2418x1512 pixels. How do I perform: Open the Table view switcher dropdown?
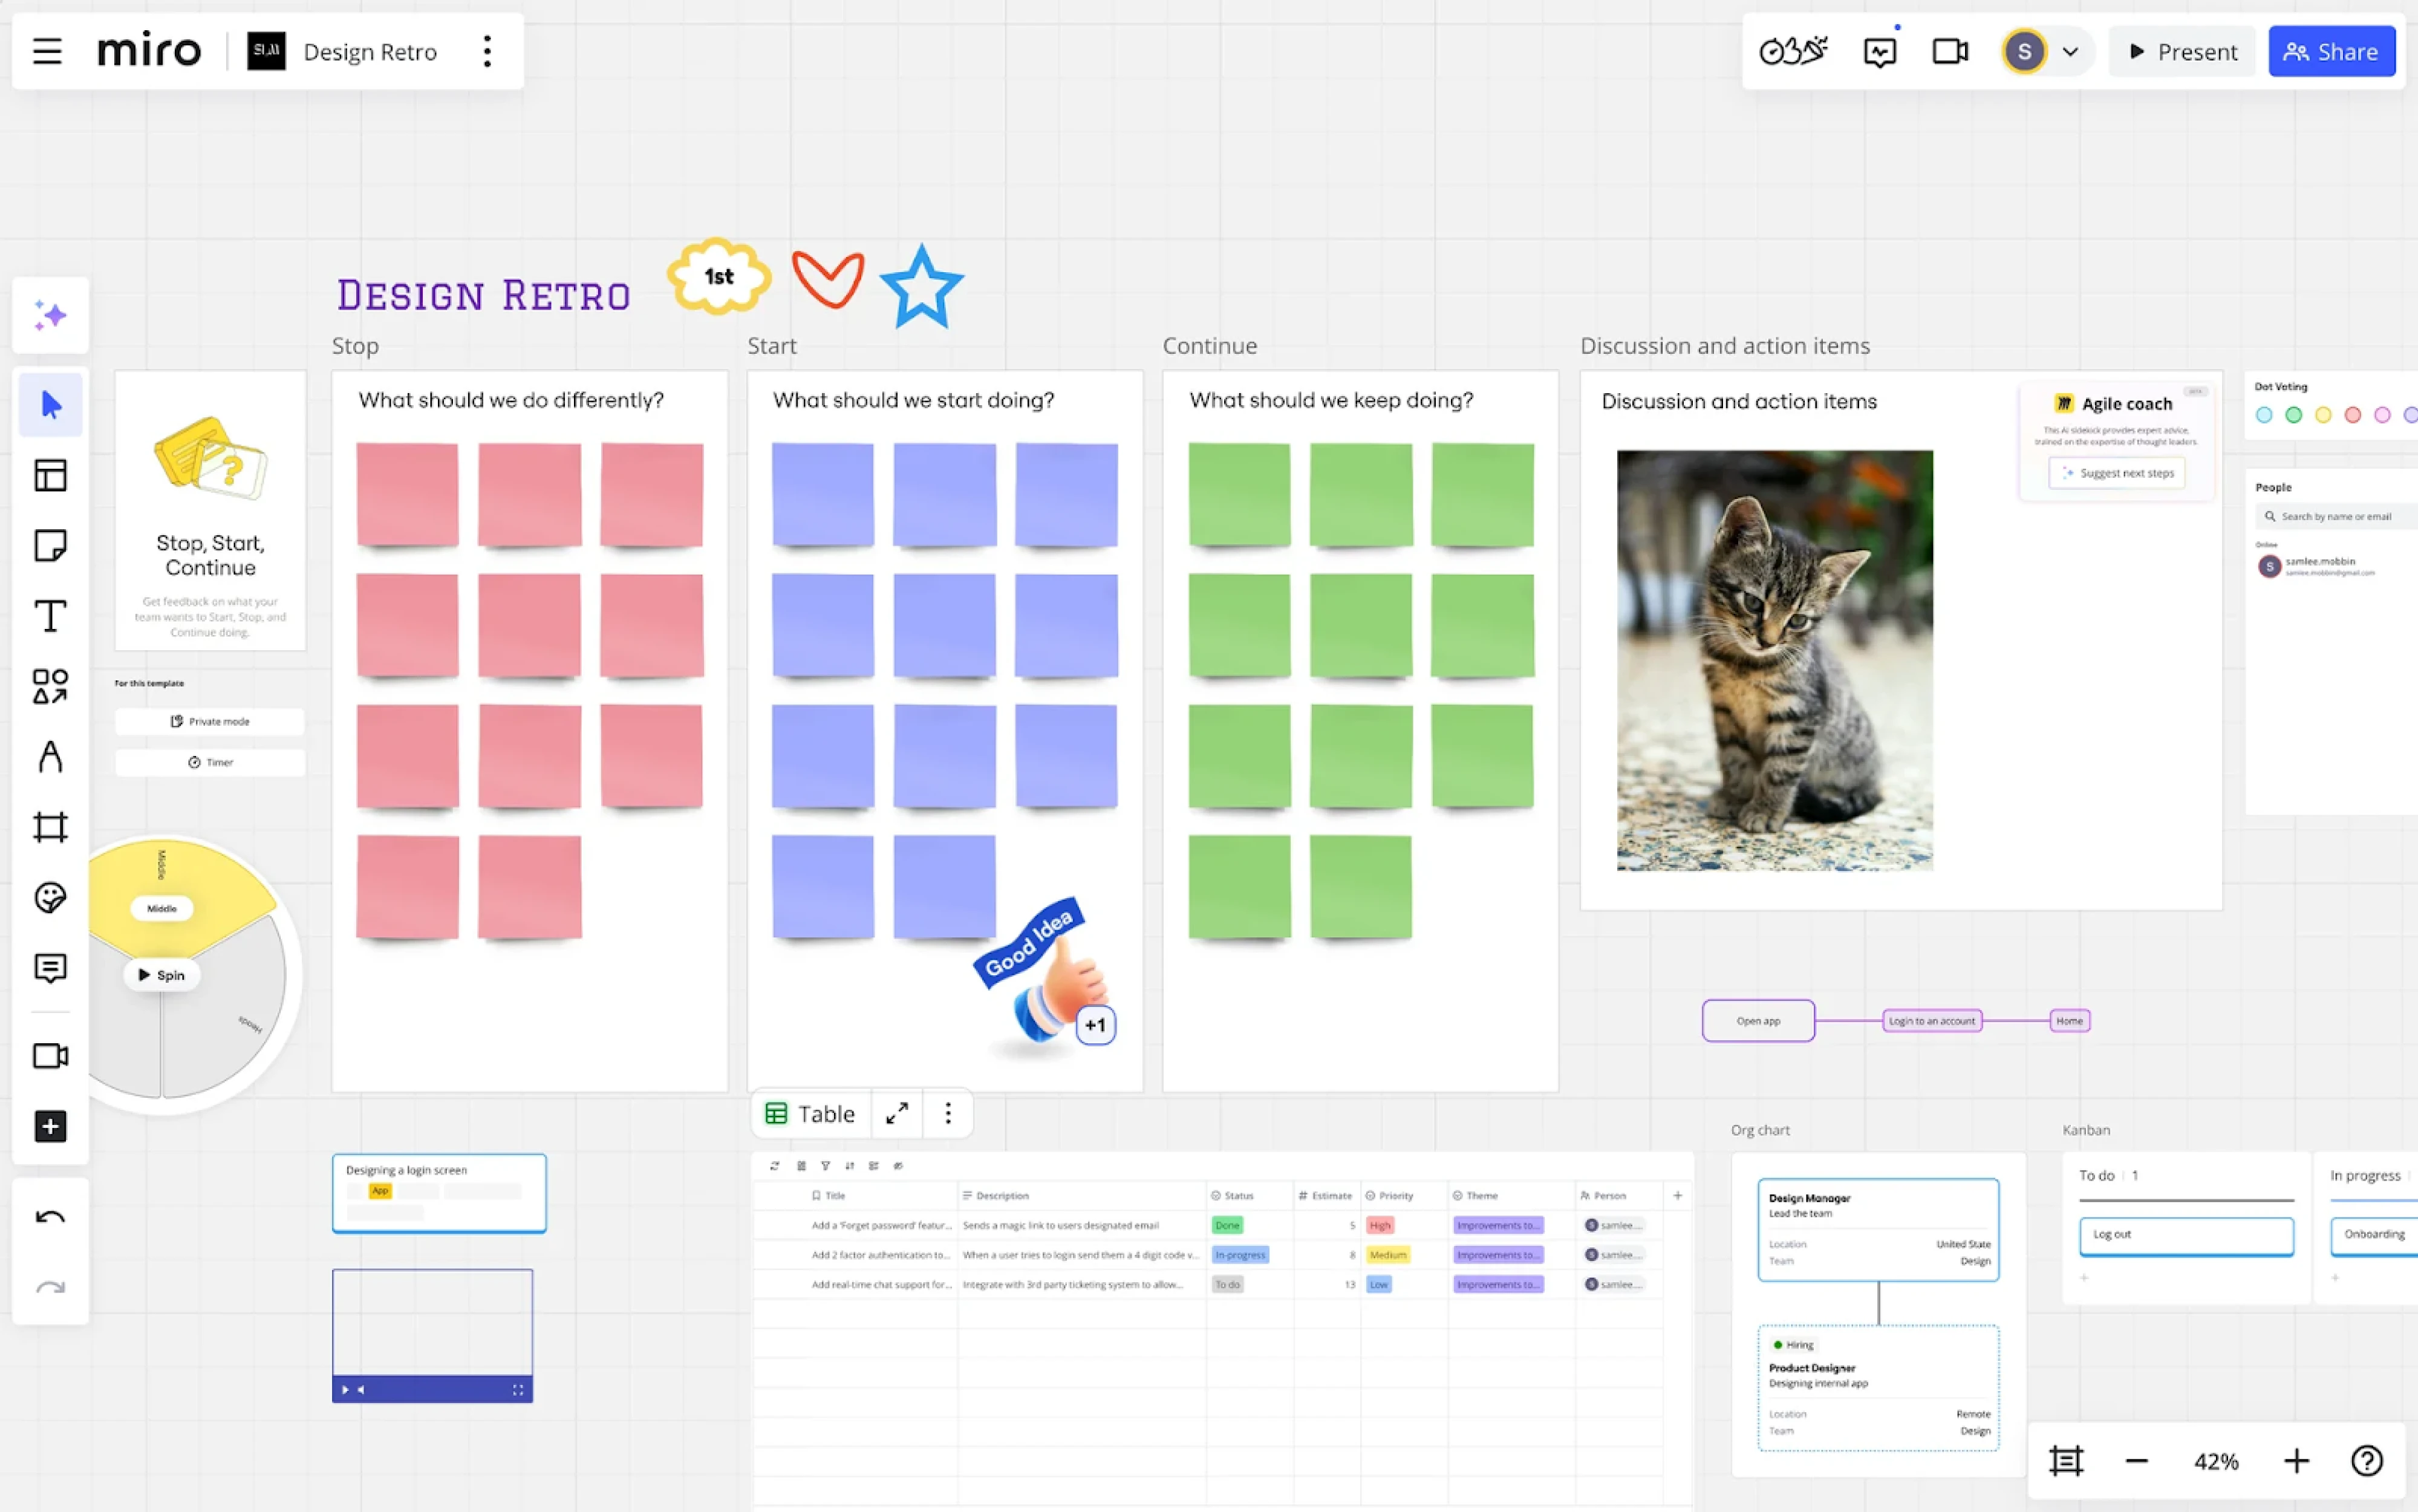810,1113
